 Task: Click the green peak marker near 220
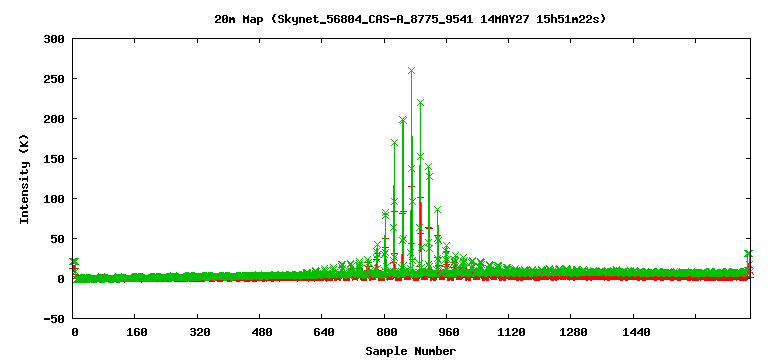[x=420, y=103]
